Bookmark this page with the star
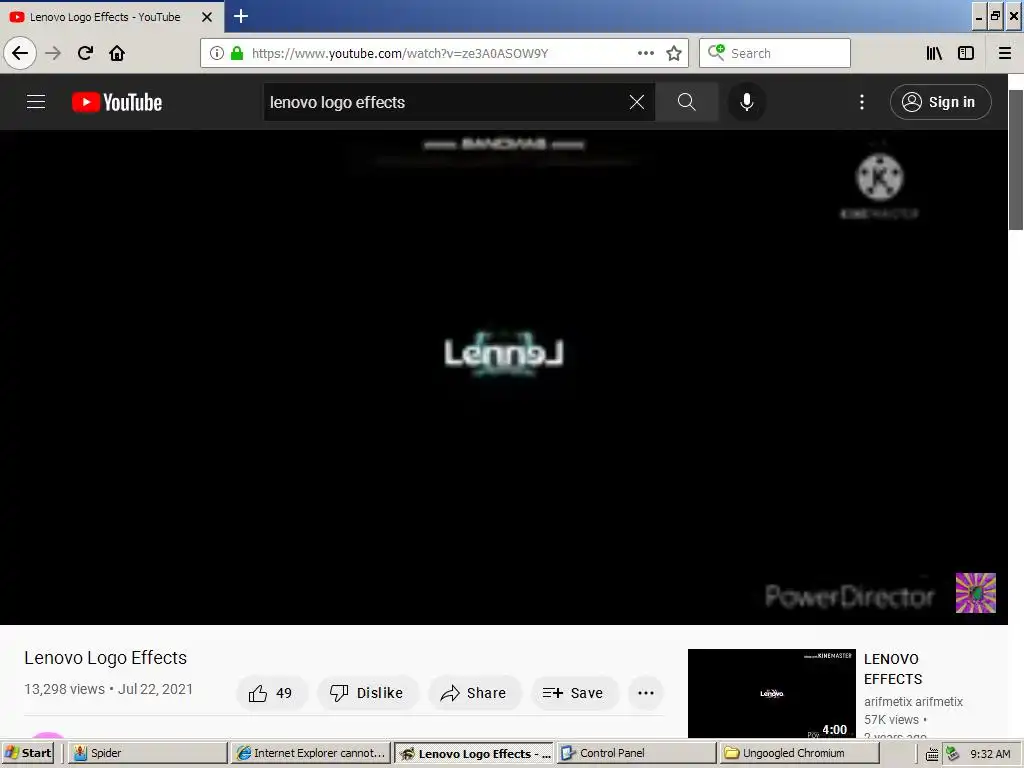This screenshot has width=1024, height=768. [674, 53]
